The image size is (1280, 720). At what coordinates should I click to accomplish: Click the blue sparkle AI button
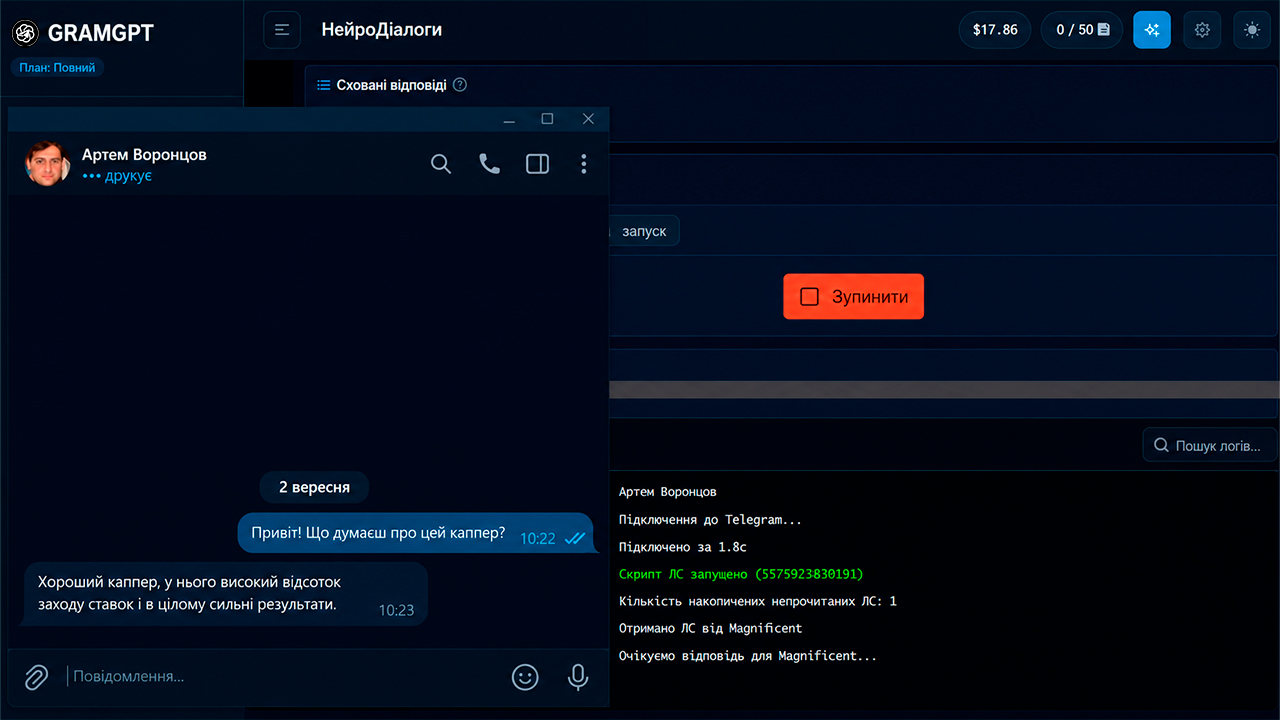tap(1152, 30)
